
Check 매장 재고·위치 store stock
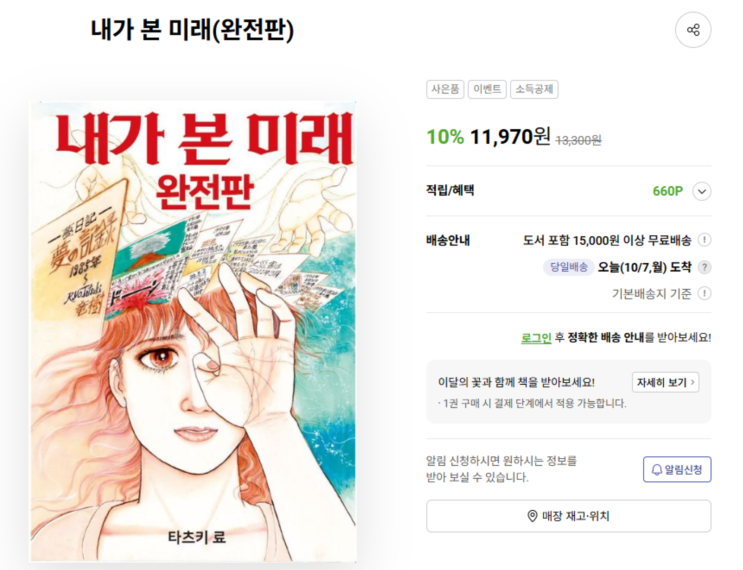(568, 516)
